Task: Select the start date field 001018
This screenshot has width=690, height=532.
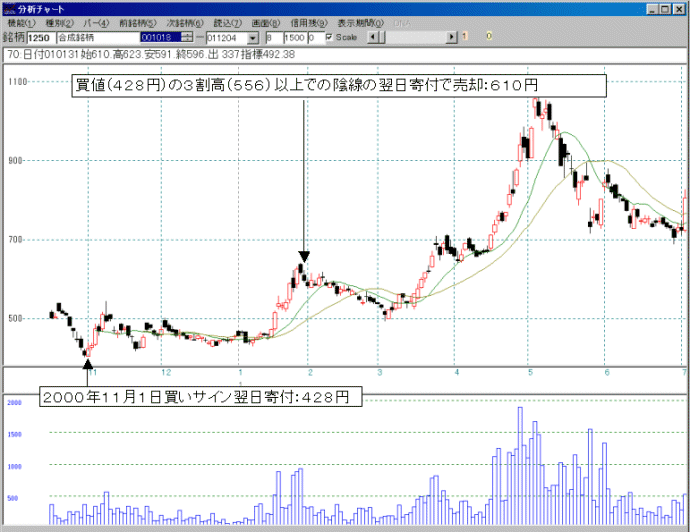Action: (x=158, y=37)
